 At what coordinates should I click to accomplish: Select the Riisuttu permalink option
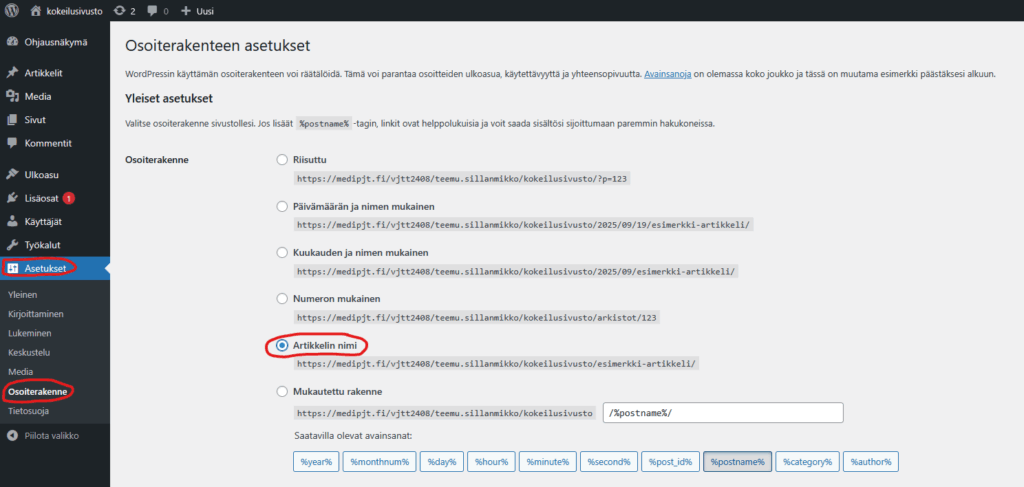282,160
